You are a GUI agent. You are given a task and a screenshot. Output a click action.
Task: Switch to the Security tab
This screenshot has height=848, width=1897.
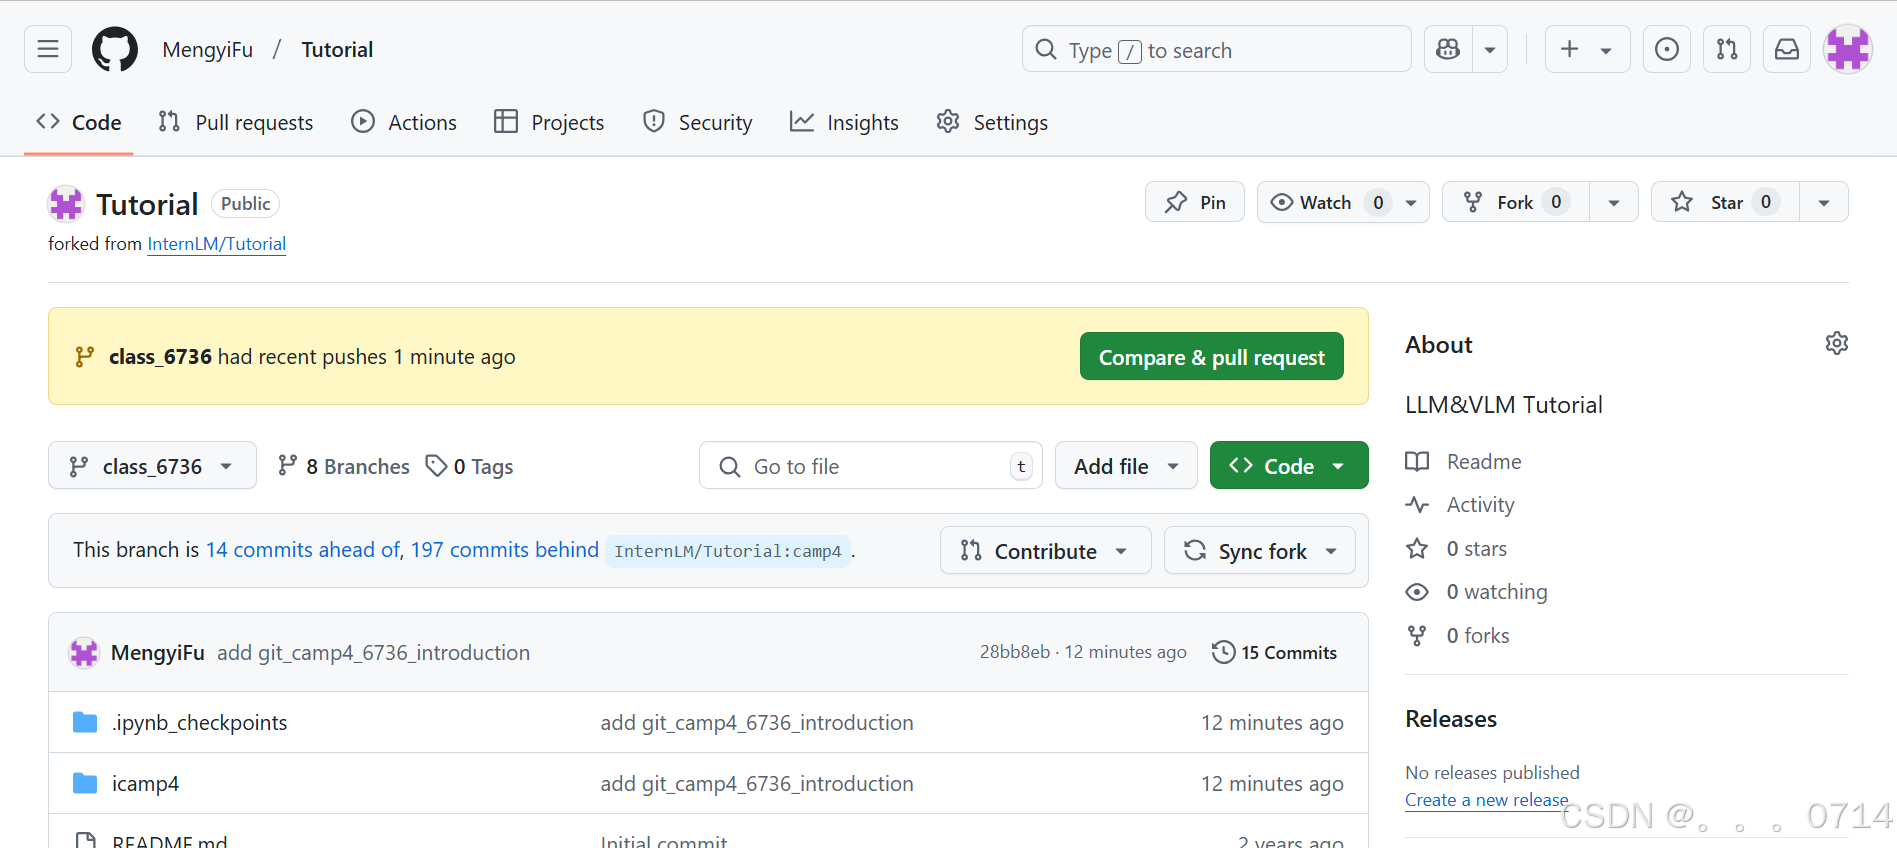point(698,122)
